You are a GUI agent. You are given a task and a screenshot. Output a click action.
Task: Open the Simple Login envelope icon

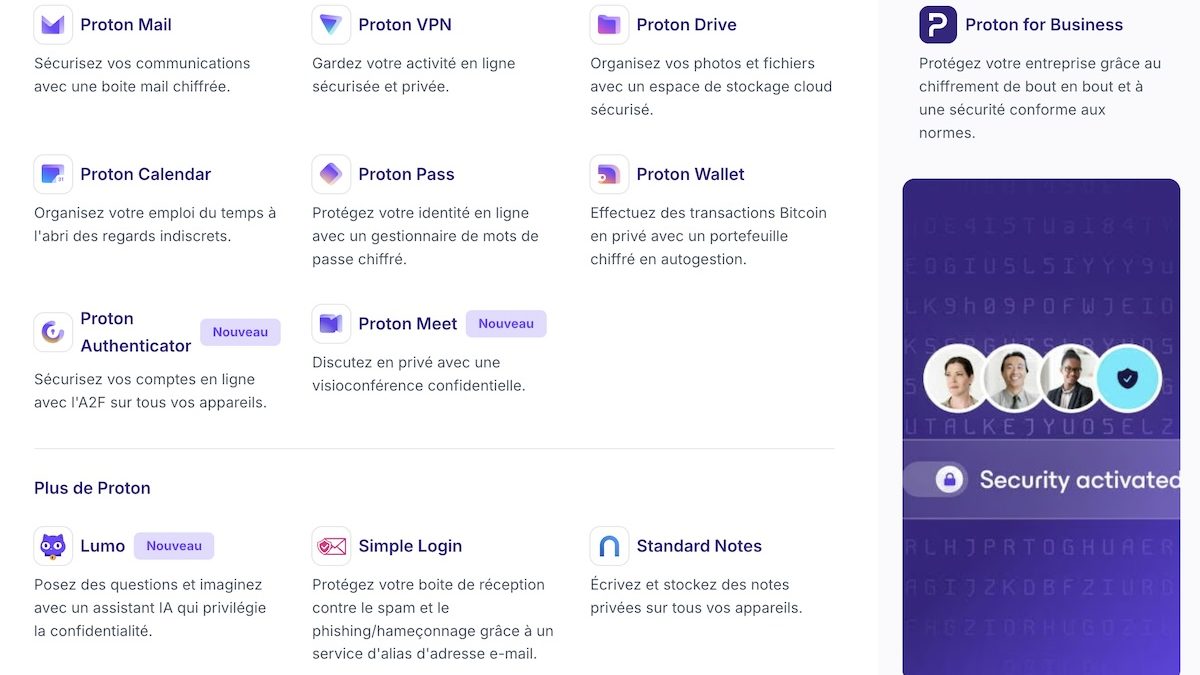[331, 546]
